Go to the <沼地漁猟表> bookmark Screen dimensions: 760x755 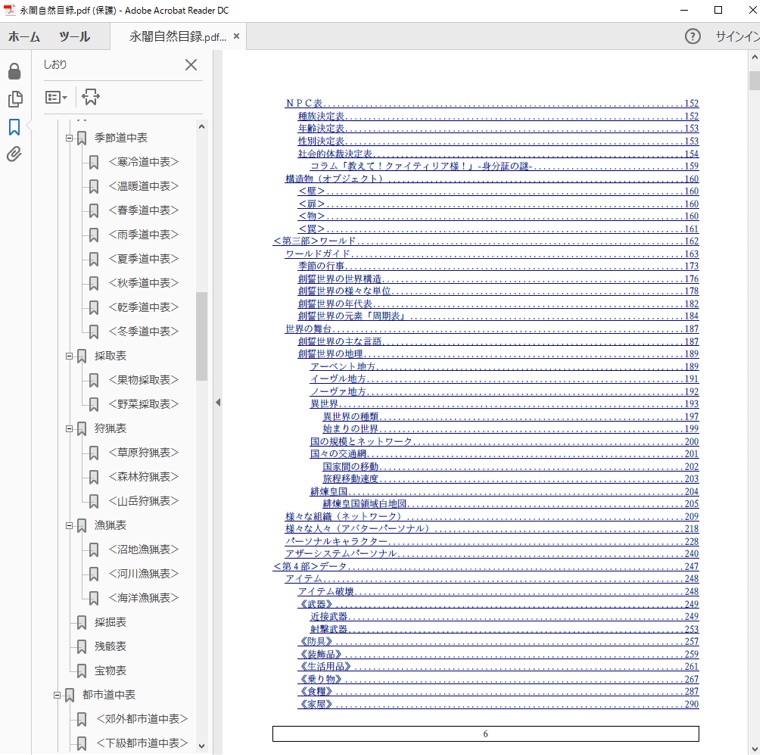(143, 550)
